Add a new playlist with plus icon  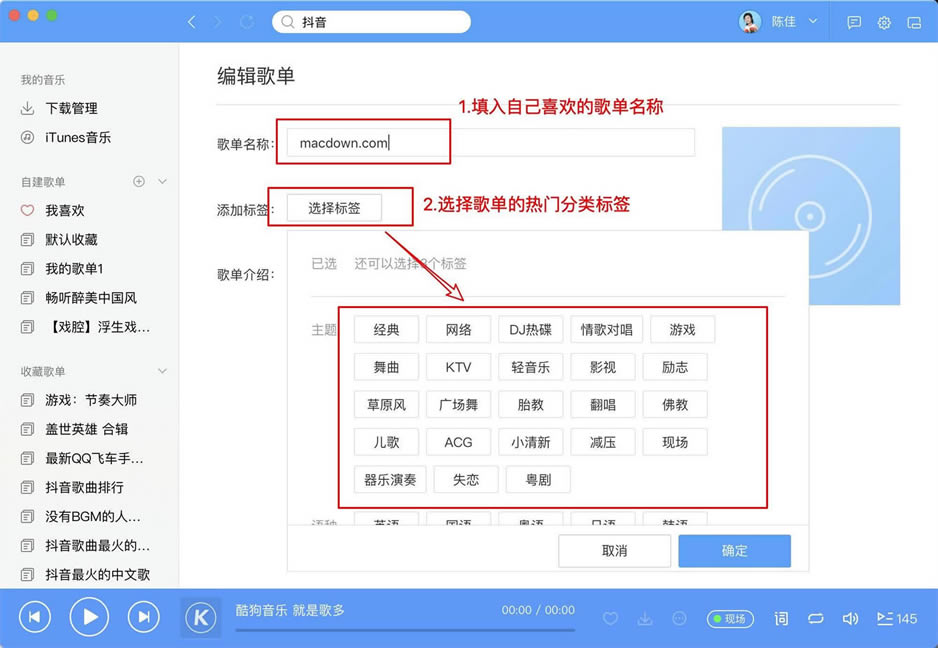pyautogui.click(x=139, y=181)
